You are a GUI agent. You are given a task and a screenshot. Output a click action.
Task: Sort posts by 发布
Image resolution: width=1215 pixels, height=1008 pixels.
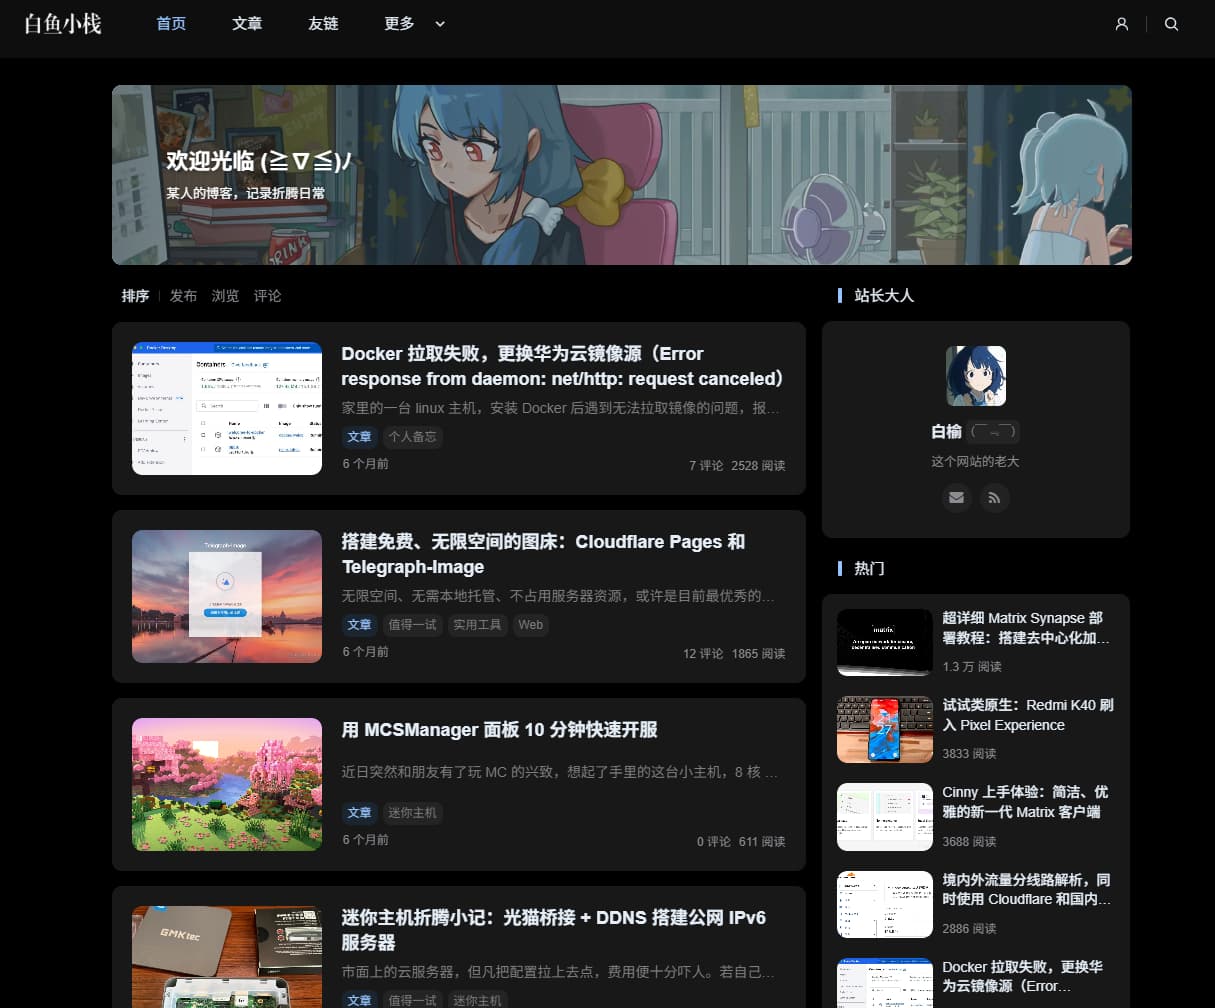tap(183, 296)
